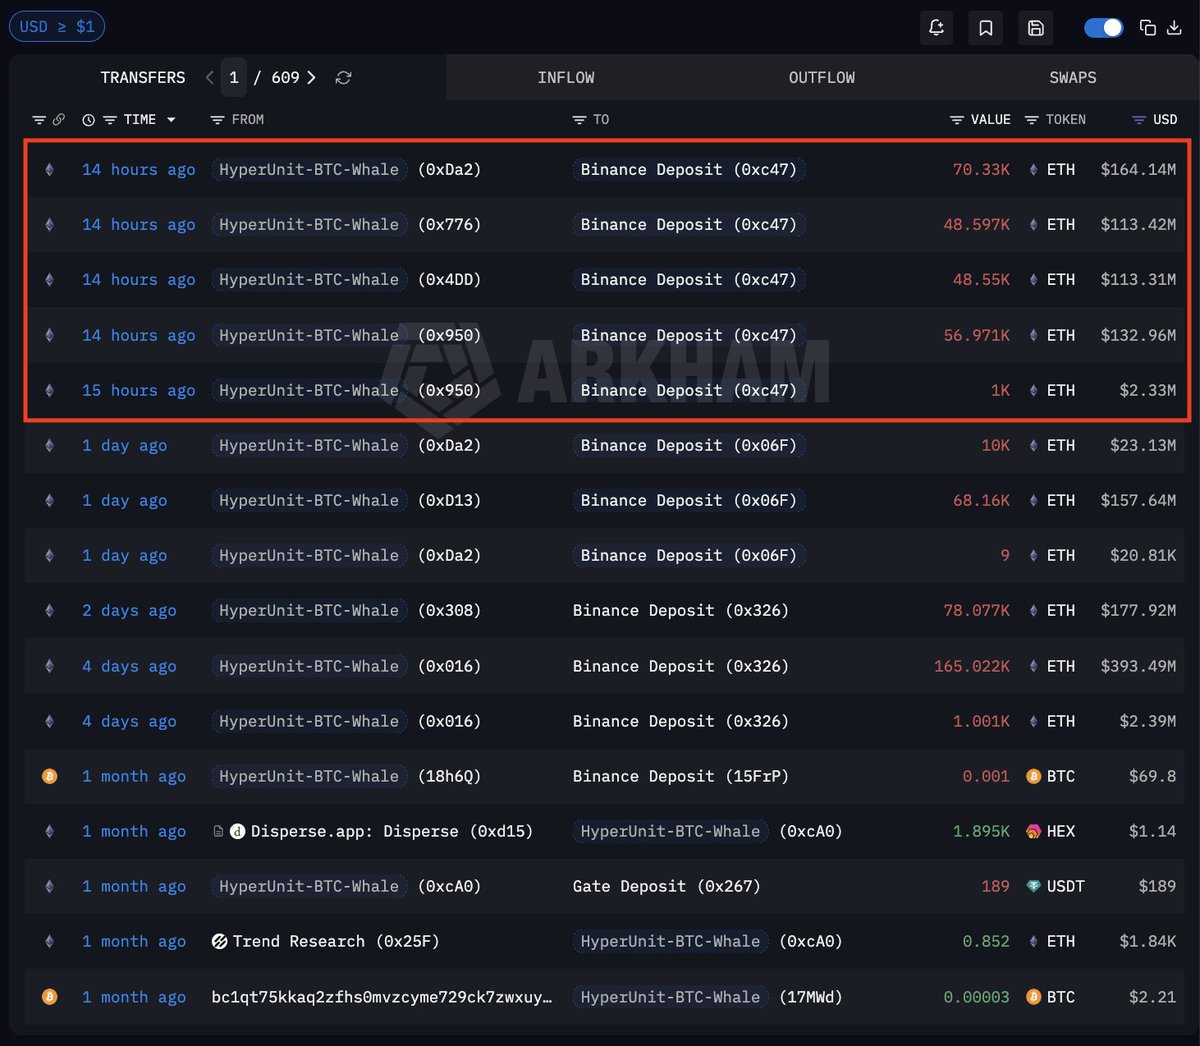Click the copy icon in top bar
Image resolution: width=1200 pixels, height=1046 pixels.
(1148, 28)
